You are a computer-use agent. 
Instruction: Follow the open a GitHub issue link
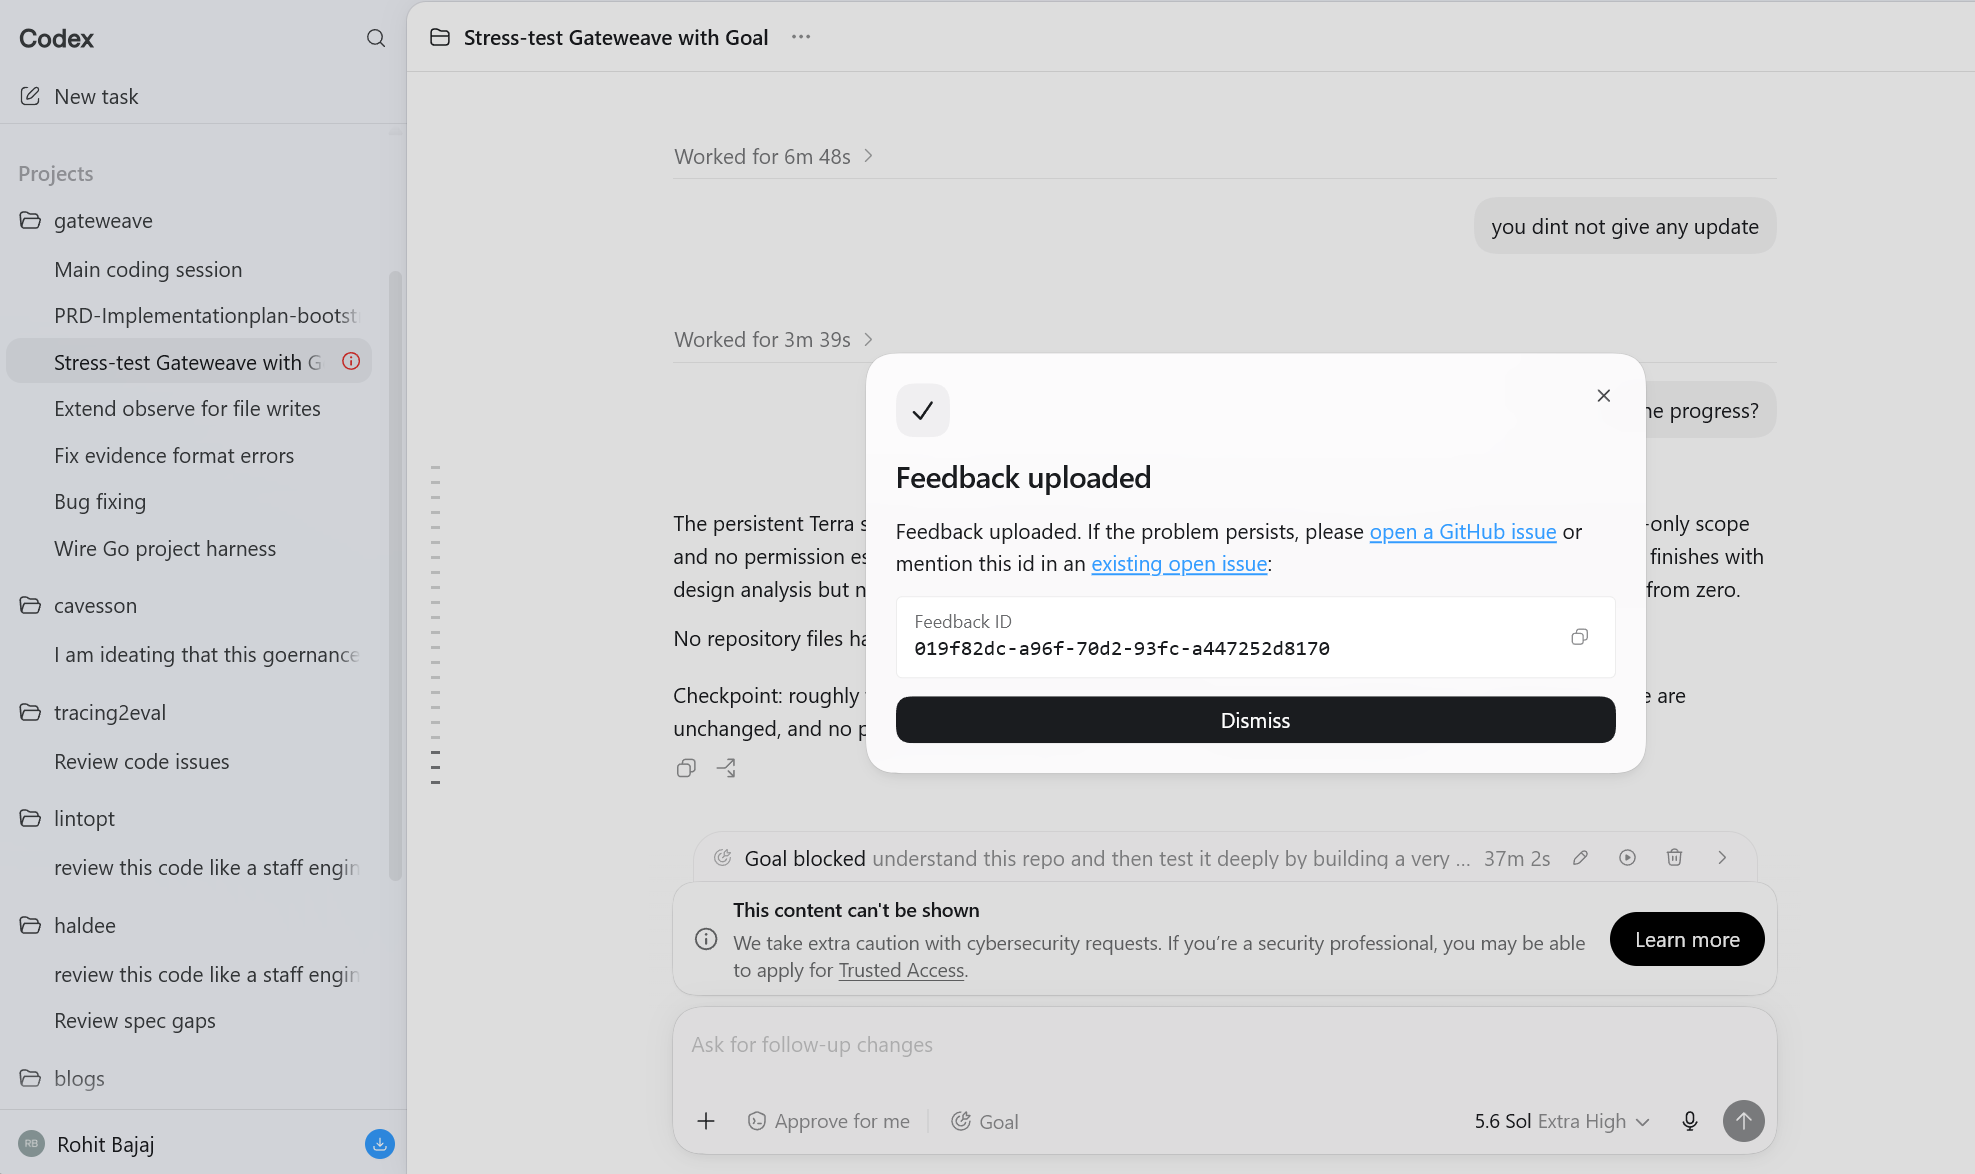tap(1463, 531)
